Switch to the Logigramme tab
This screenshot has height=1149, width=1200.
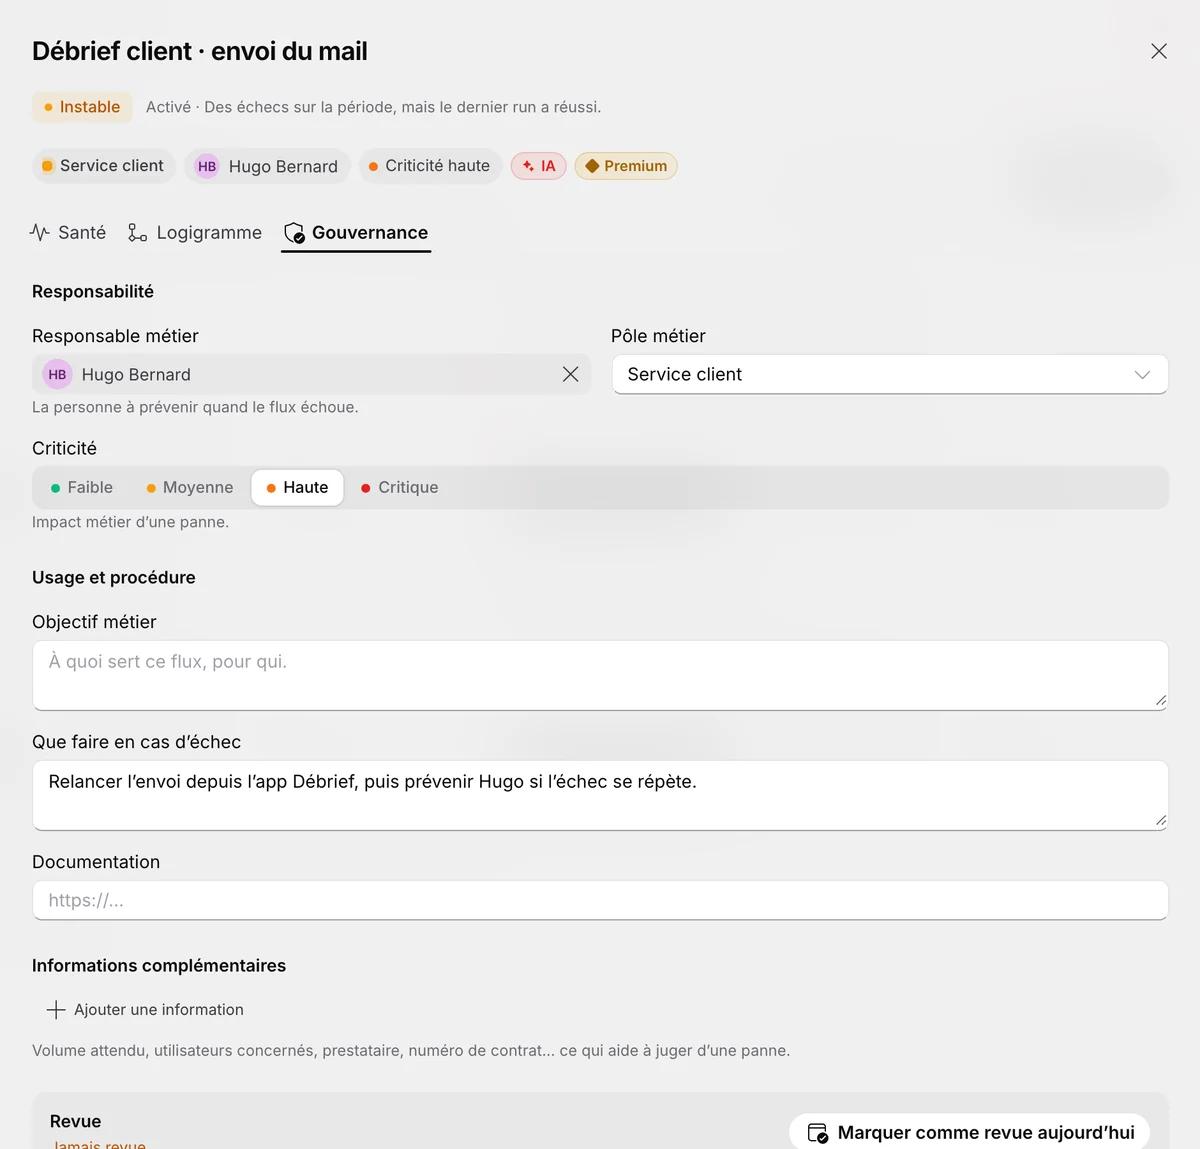click(195, 233)
